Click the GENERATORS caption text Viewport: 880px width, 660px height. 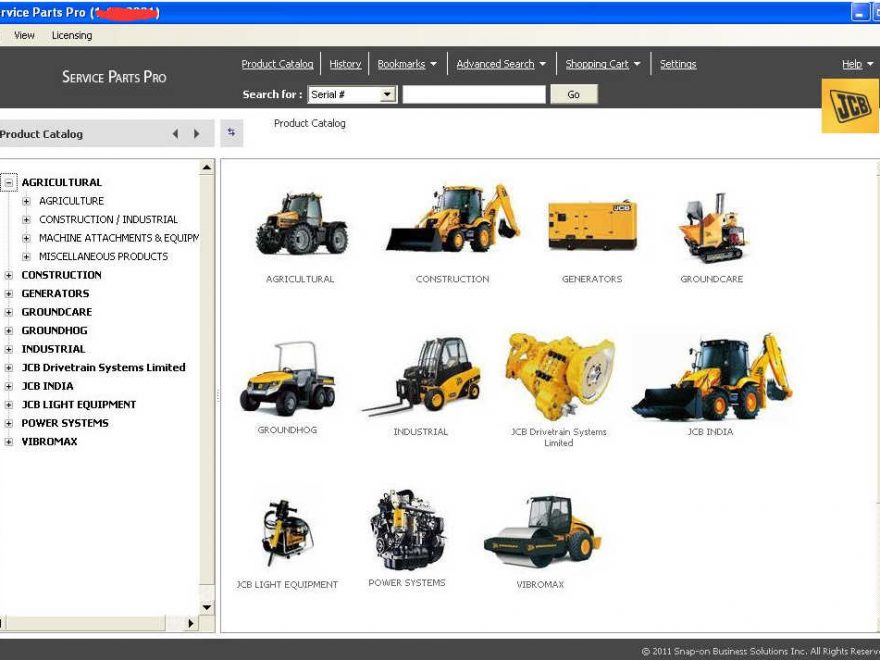(592, 279)
